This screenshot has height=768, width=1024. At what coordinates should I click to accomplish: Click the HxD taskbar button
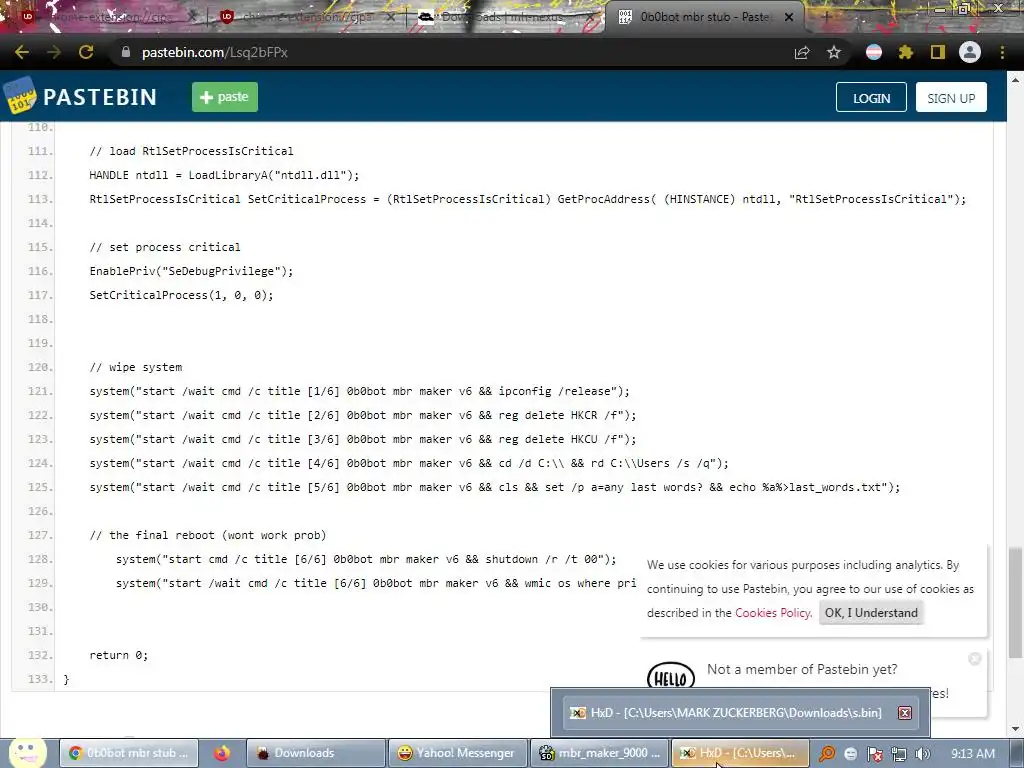[x=741, y=753]
